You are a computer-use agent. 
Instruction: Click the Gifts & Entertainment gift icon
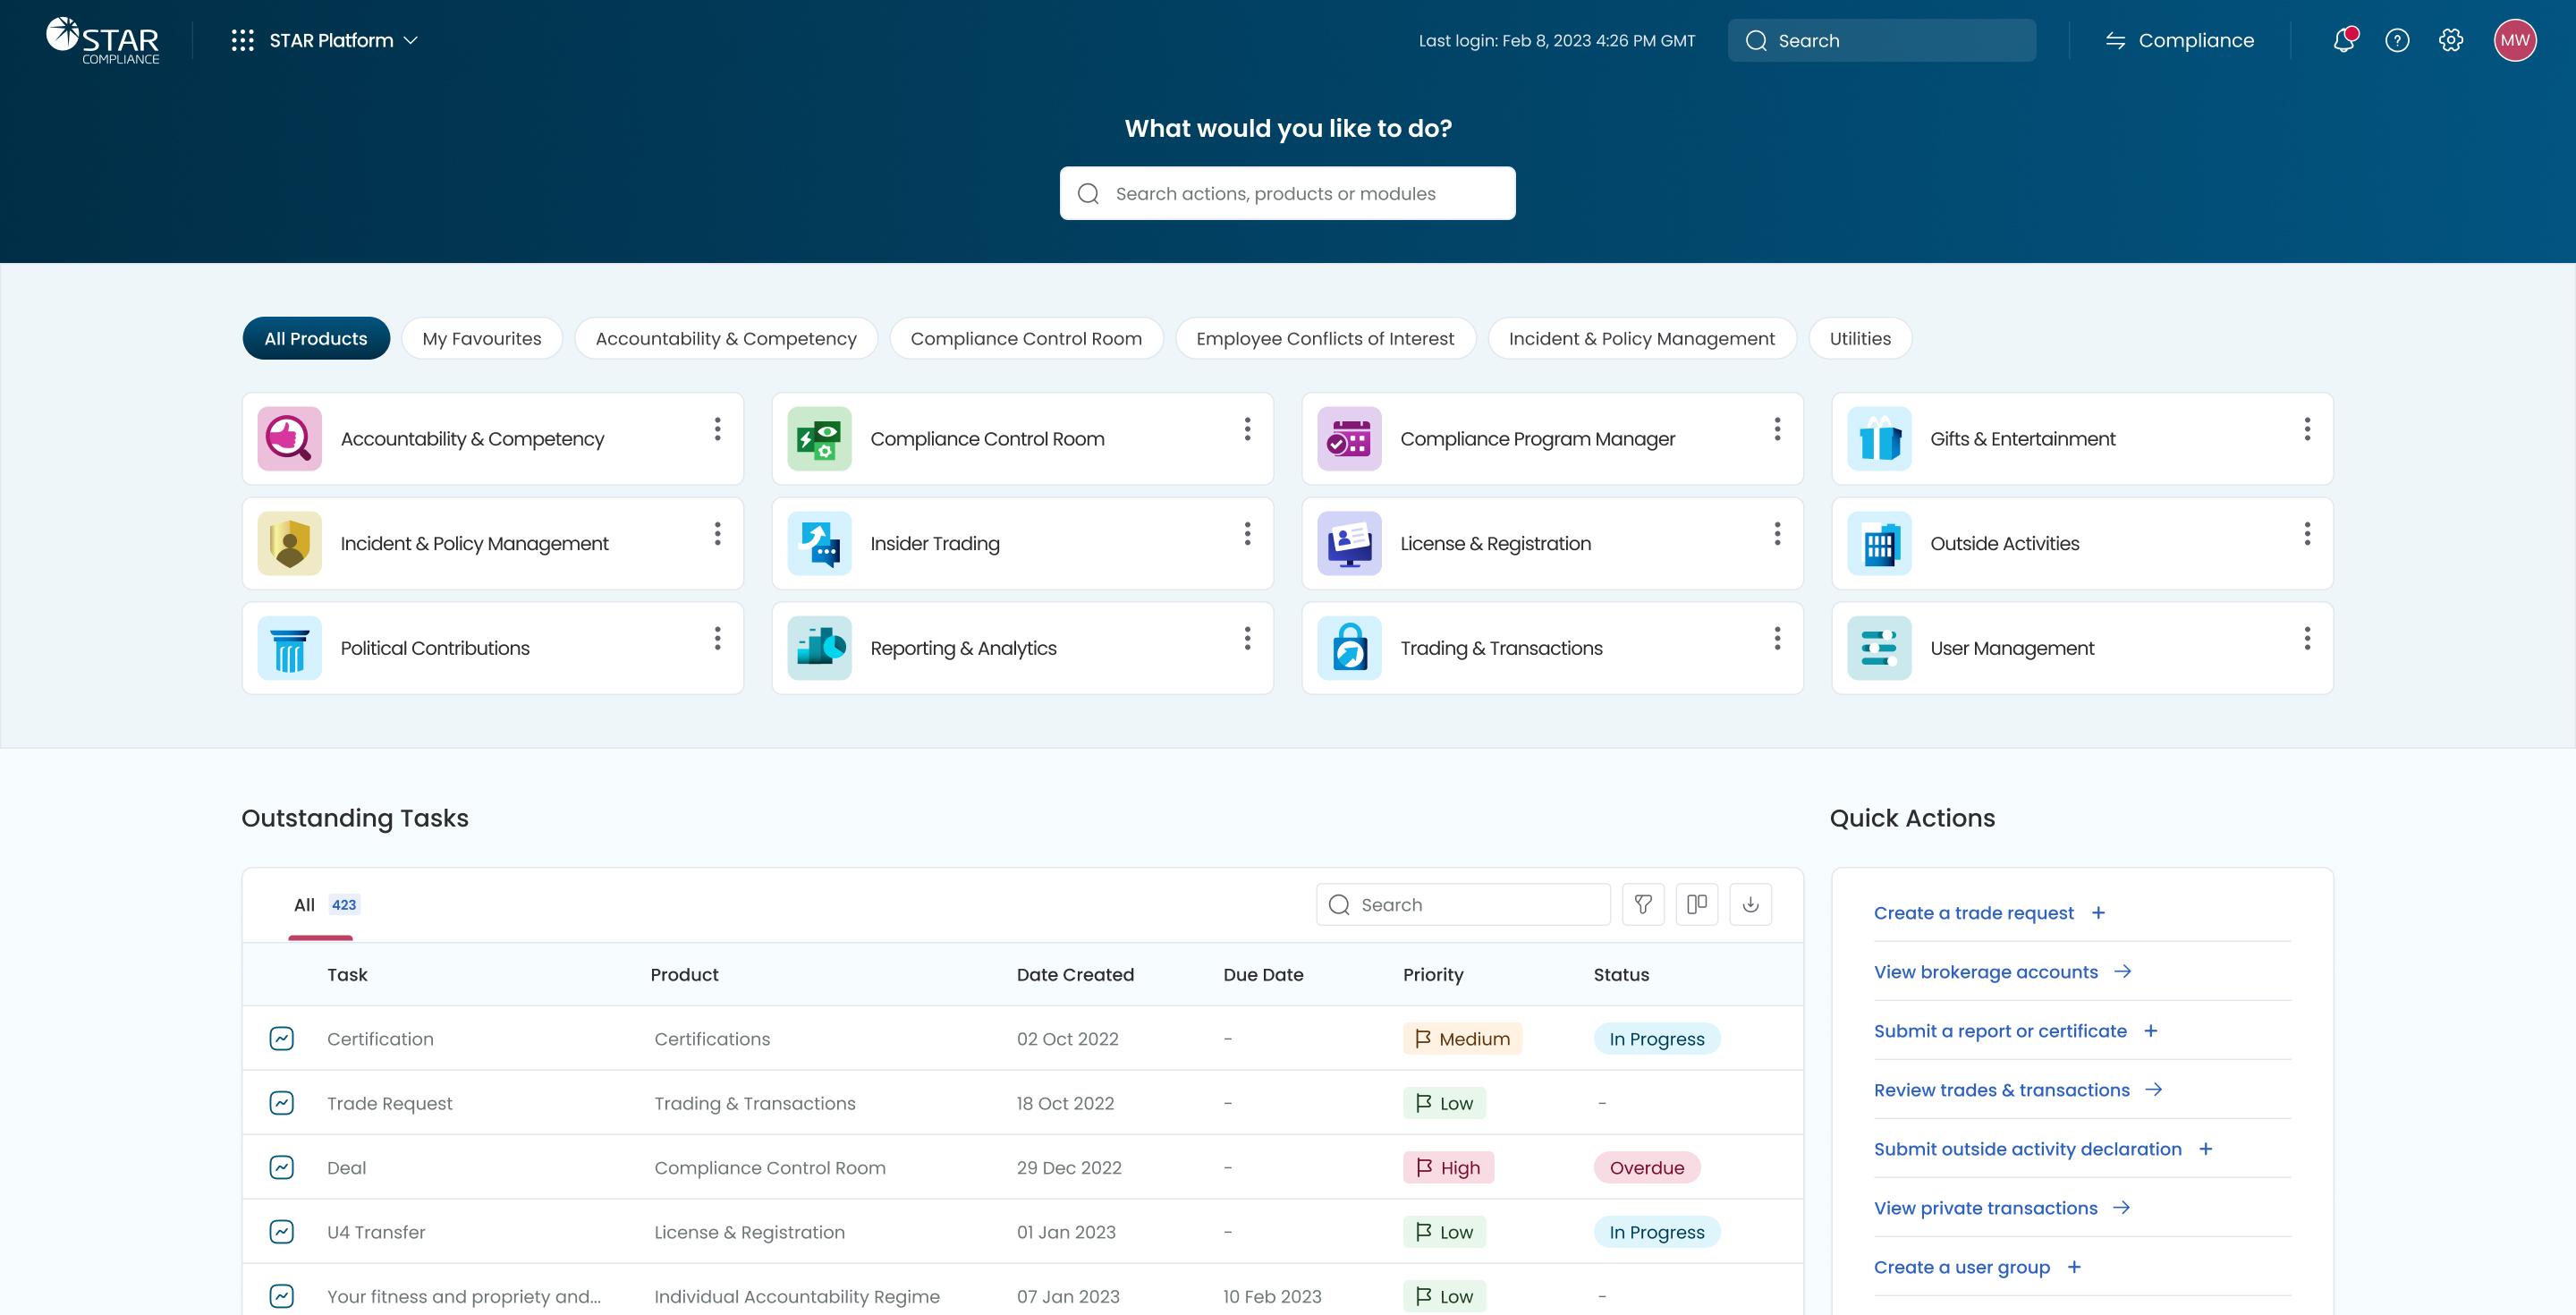pos(1878,439)
